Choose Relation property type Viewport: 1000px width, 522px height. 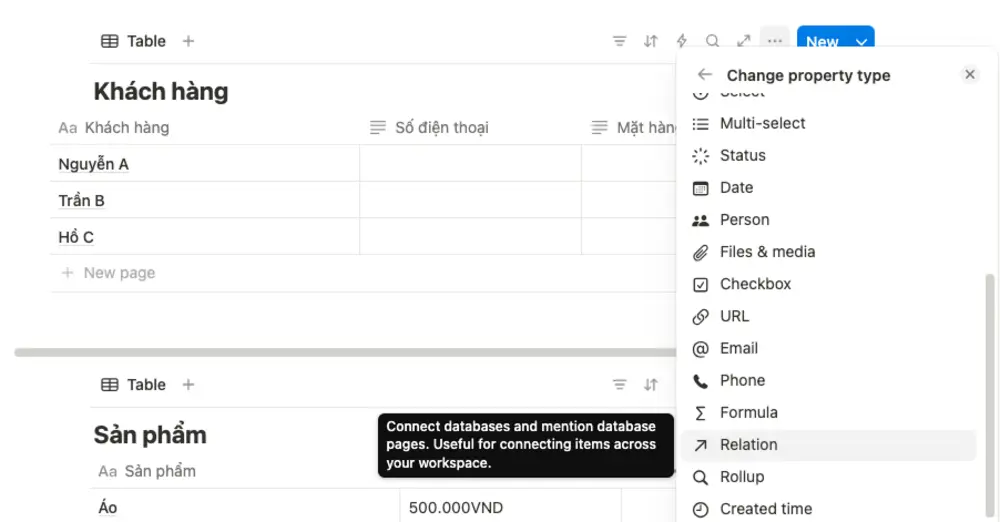(x=828, y=445)
